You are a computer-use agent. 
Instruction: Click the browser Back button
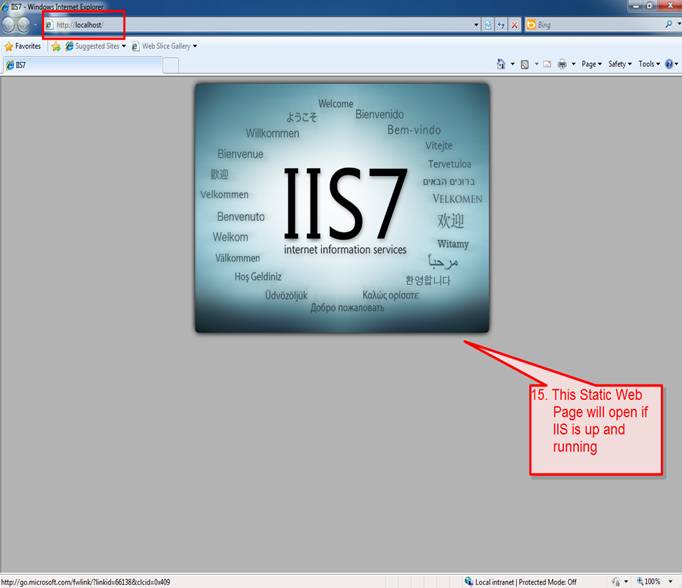[x=9, y=25]
